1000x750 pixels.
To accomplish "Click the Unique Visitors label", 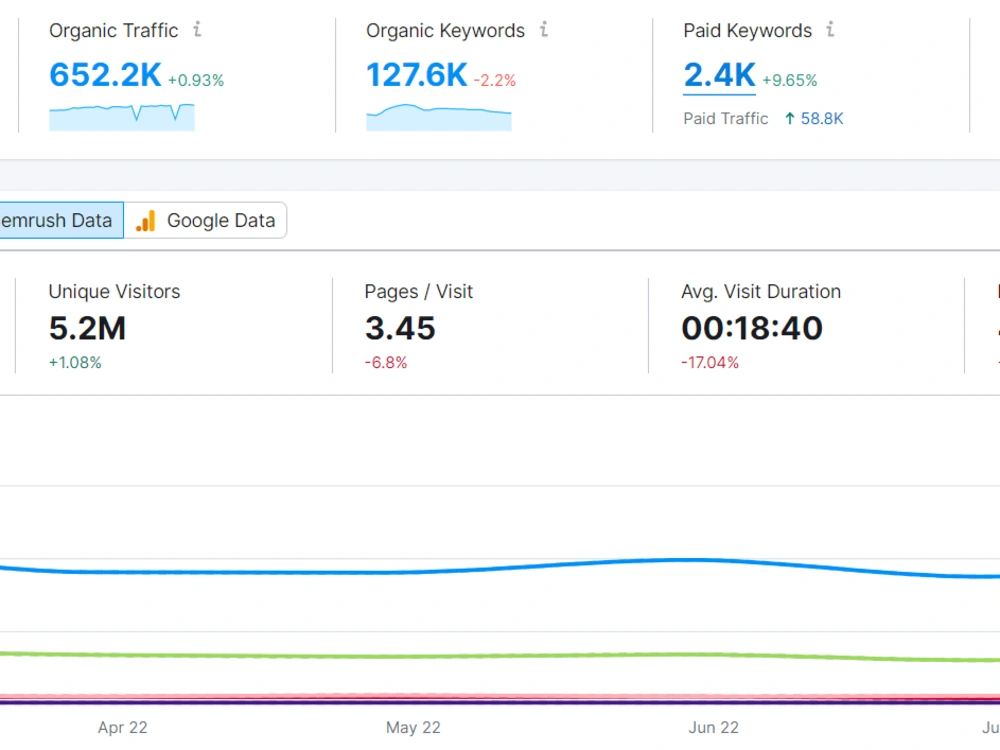I will (114, 291).
